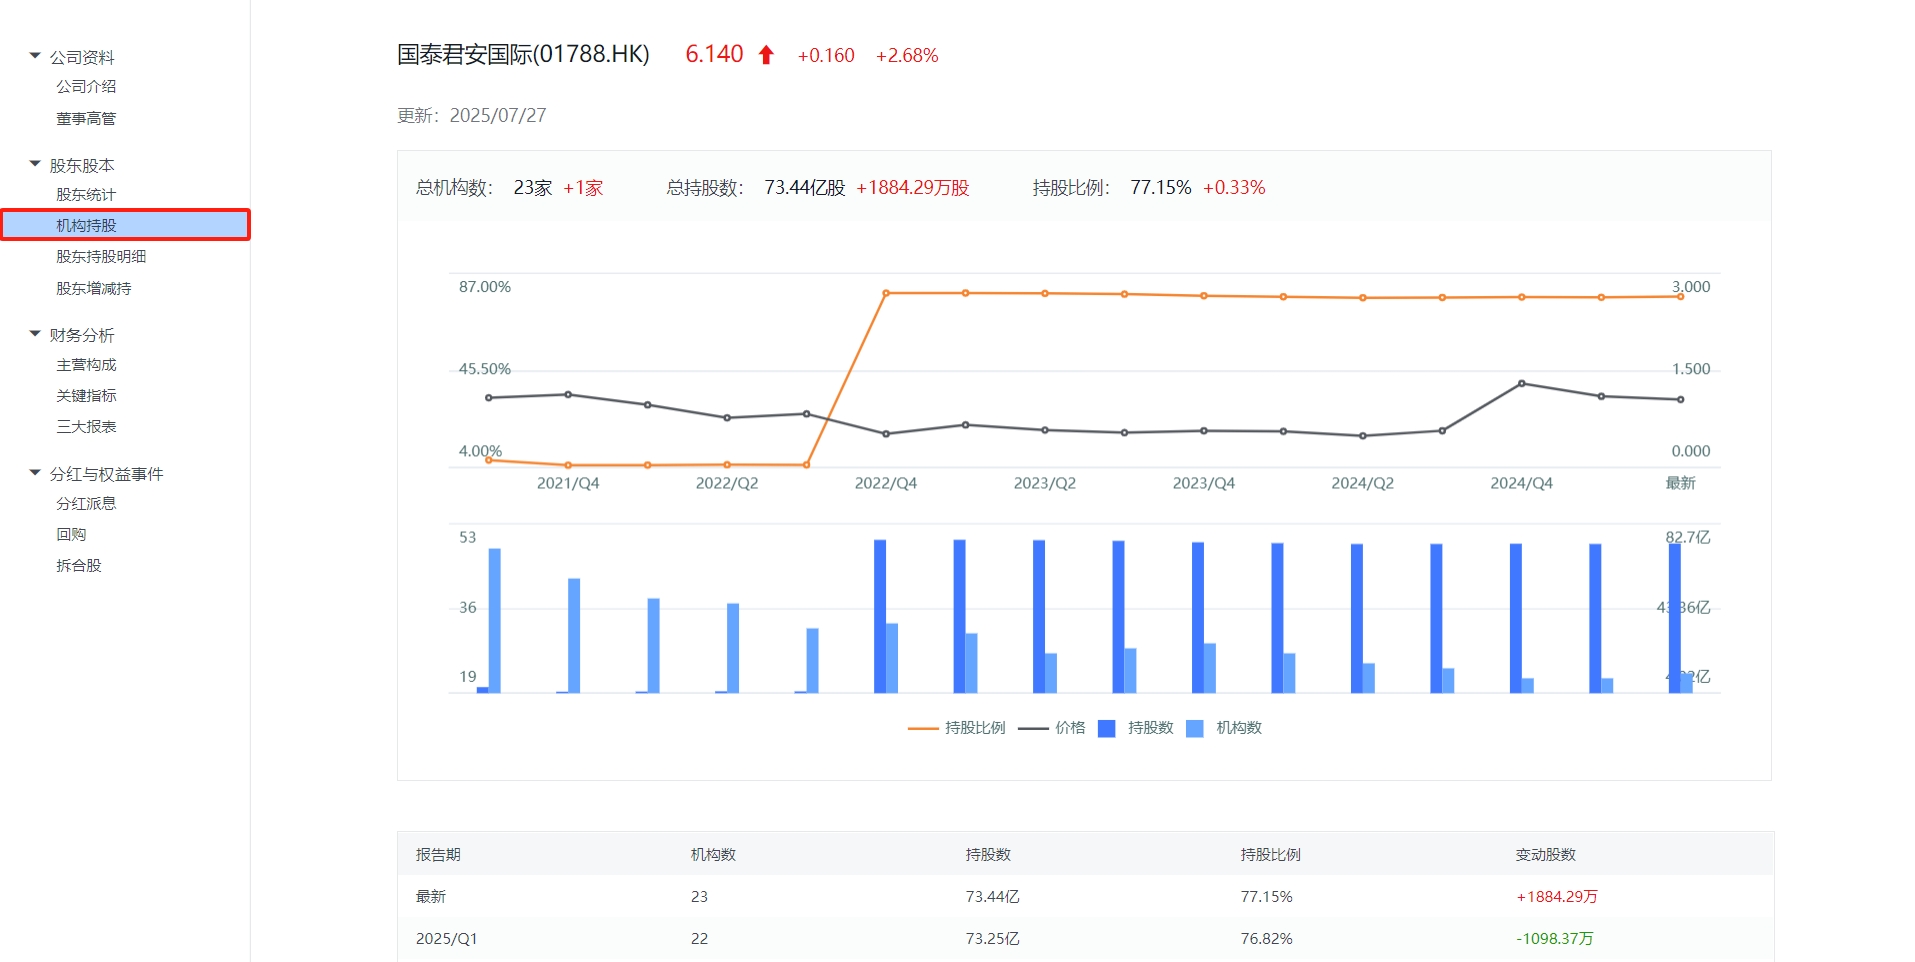Click 2021/Q4 axis label

click(568, 483)
